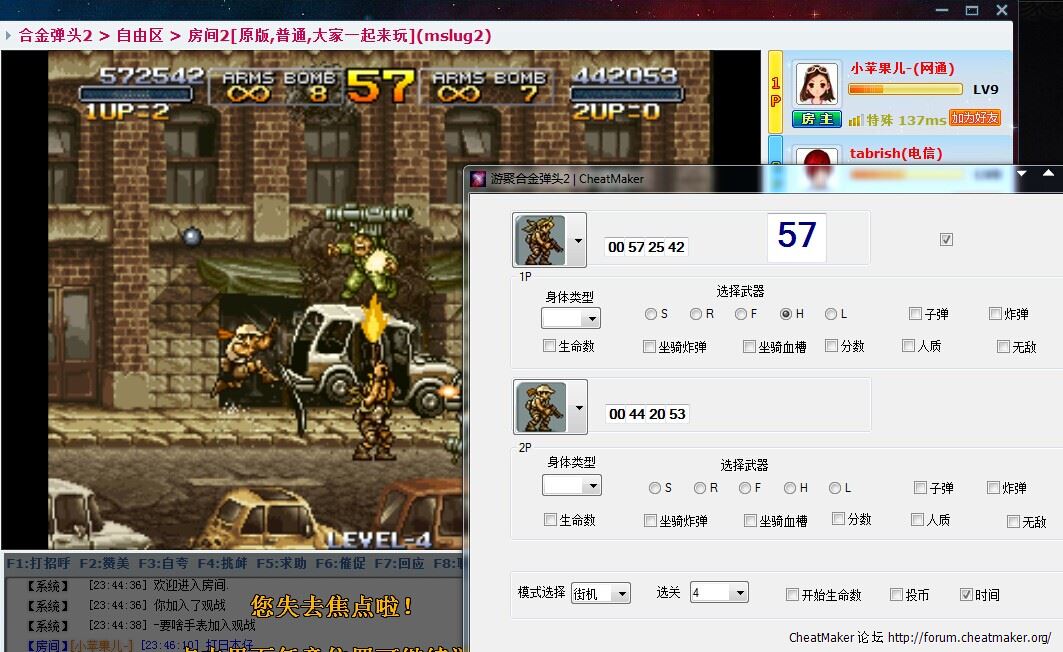Click the 1P soldier character portrait
This screenshot has height=652, width=1063.
point(540,240)
